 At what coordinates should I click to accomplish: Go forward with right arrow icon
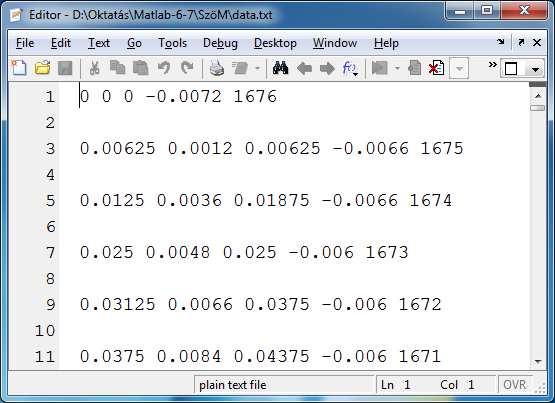[327, 68]
